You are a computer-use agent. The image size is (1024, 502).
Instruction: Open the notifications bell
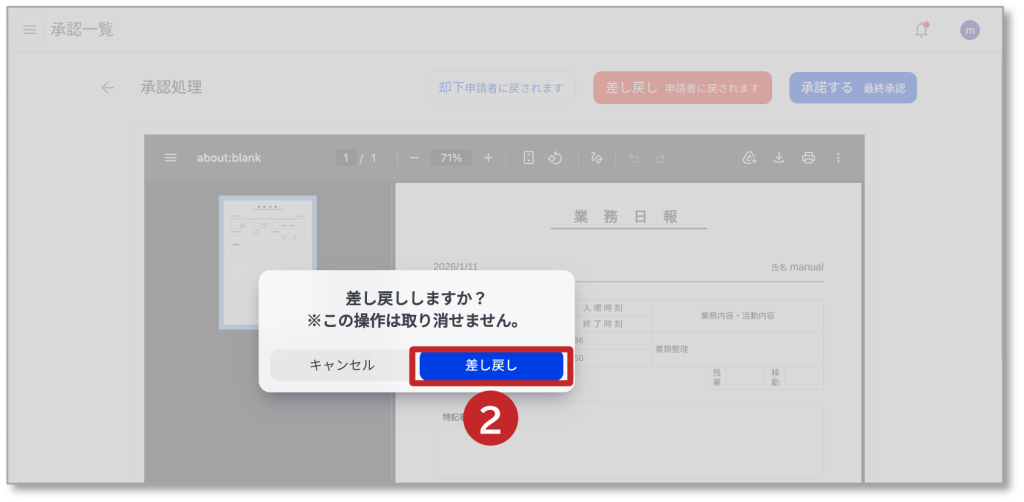tap(921, 30)
